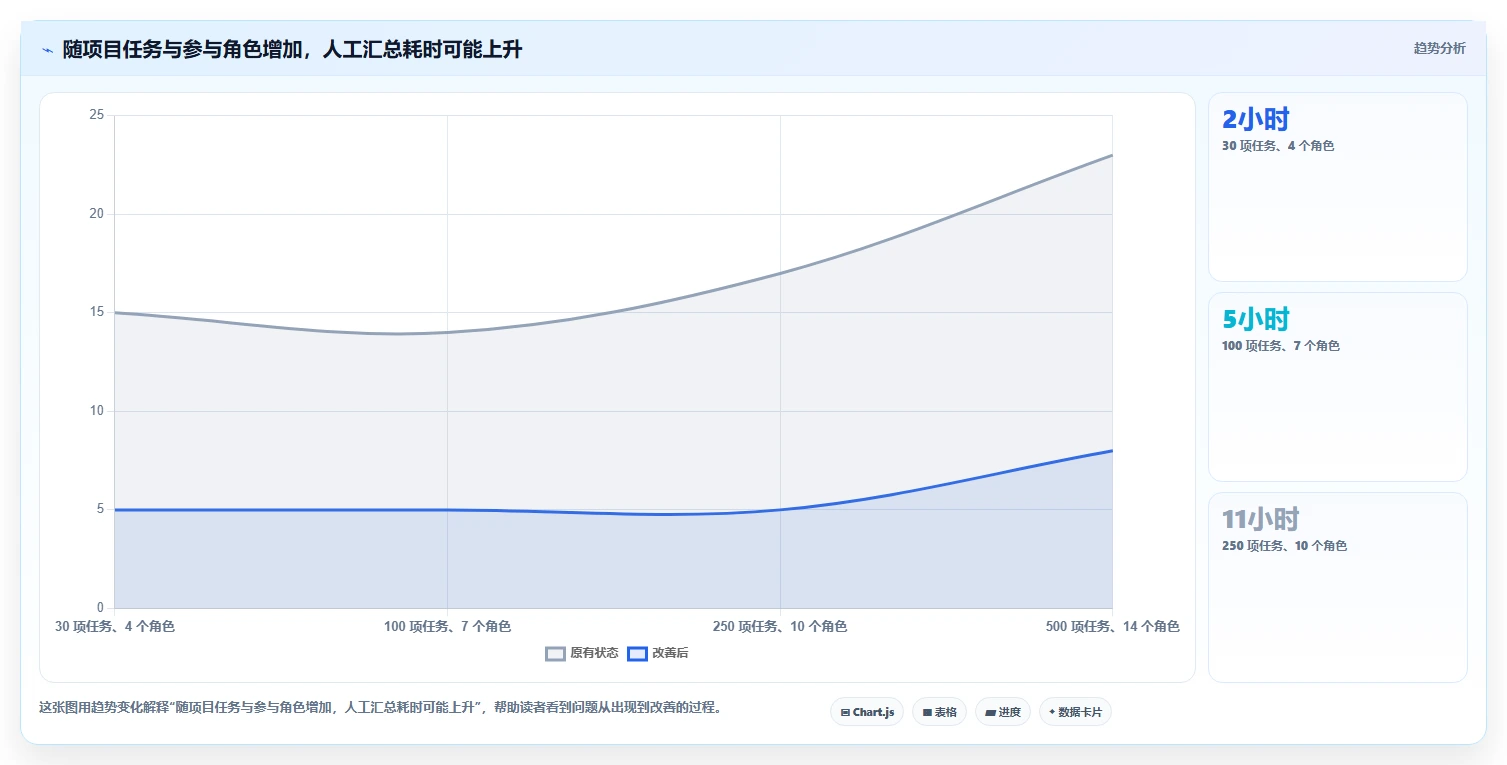This screenshot has height=765, width=1507.
Task: Click the blue 改善后 legend swatch
Action: click(637, 654)
